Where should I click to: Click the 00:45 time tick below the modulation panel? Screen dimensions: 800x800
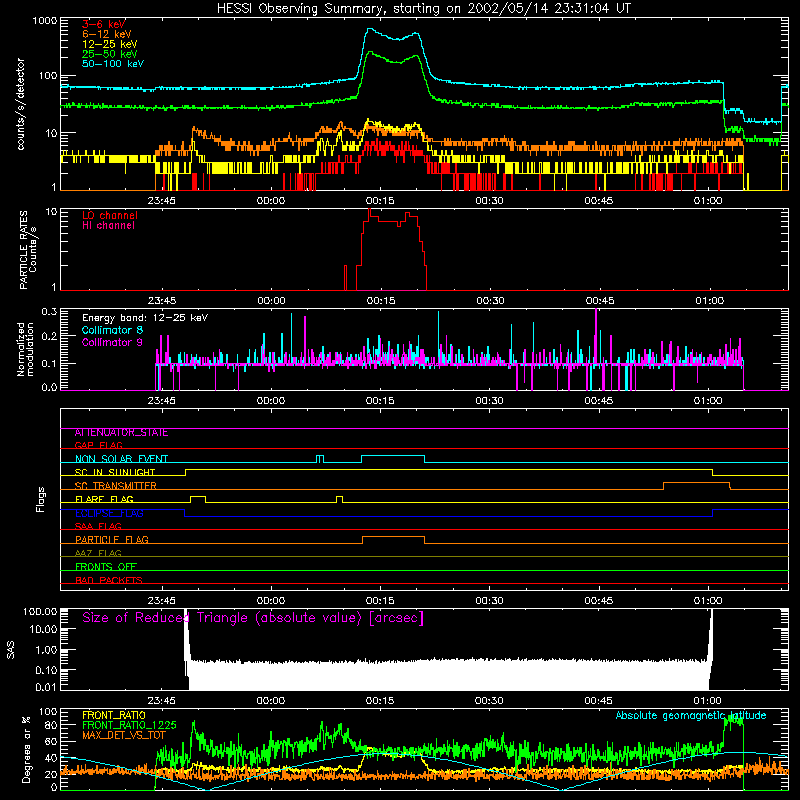click(x=598, y=401)
